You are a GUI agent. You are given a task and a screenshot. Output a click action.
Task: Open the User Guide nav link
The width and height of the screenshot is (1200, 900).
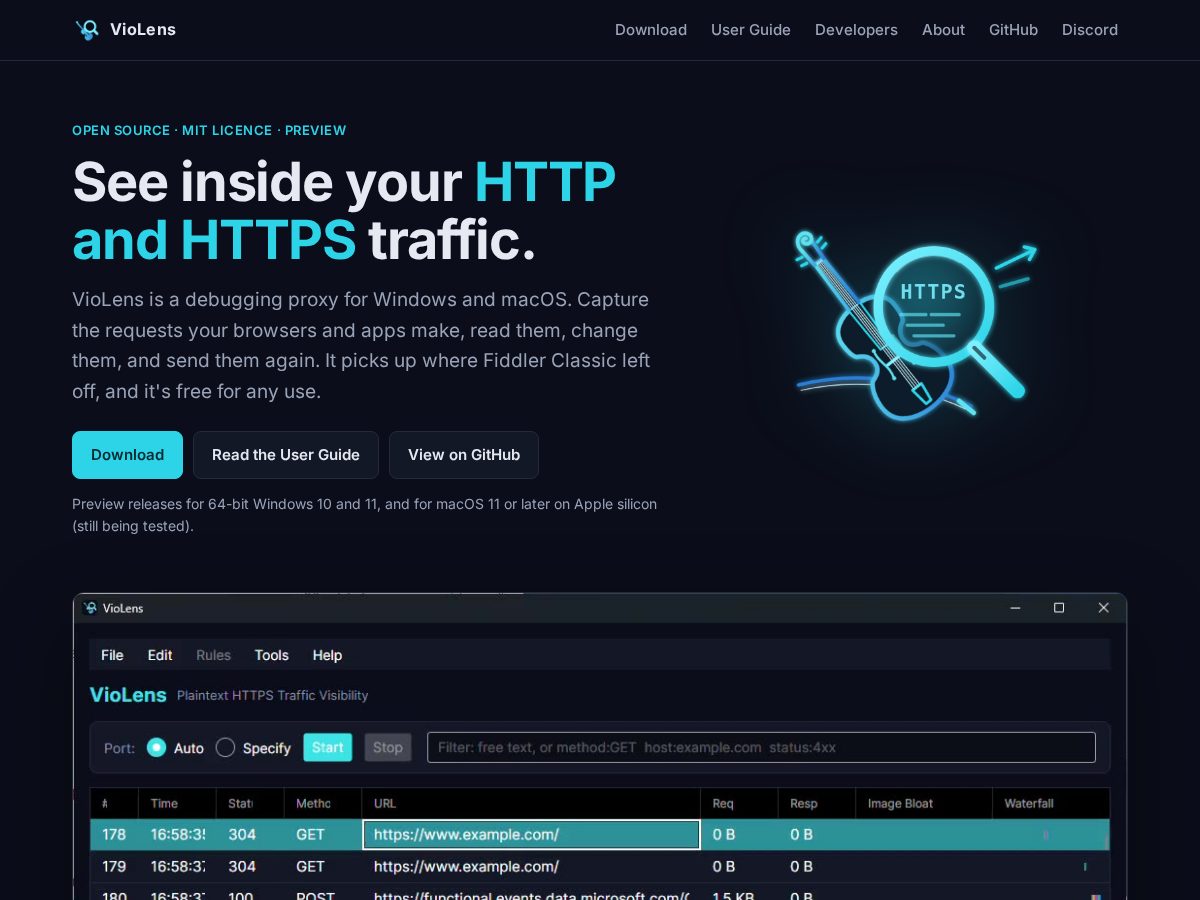pos(751,30)
